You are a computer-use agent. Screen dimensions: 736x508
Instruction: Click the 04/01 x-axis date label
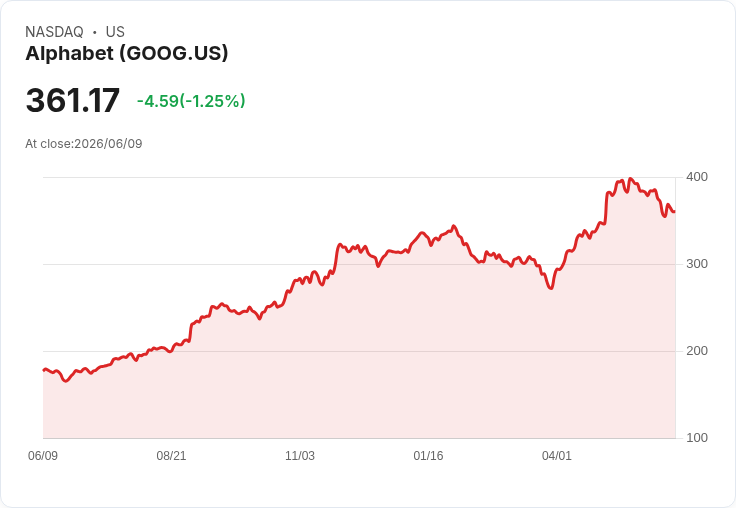coord(557,455)
